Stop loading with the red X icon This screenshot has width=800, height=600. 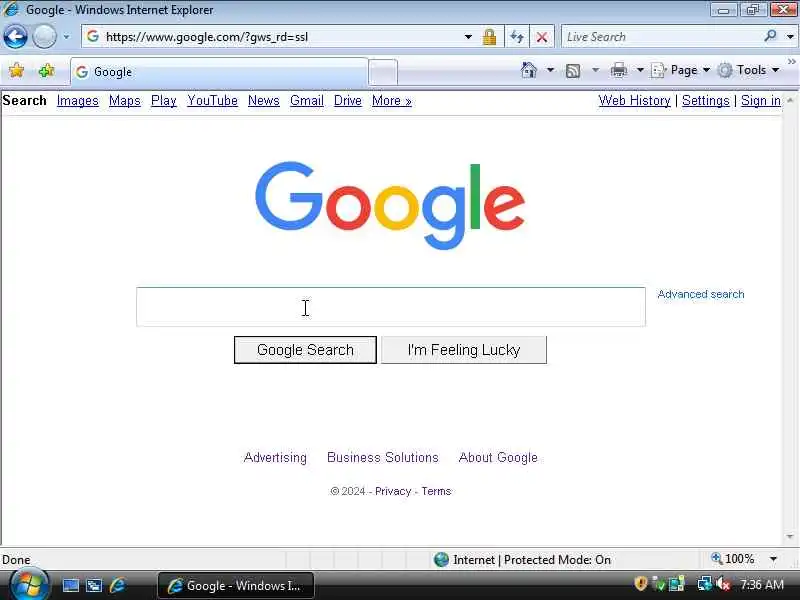542,37
